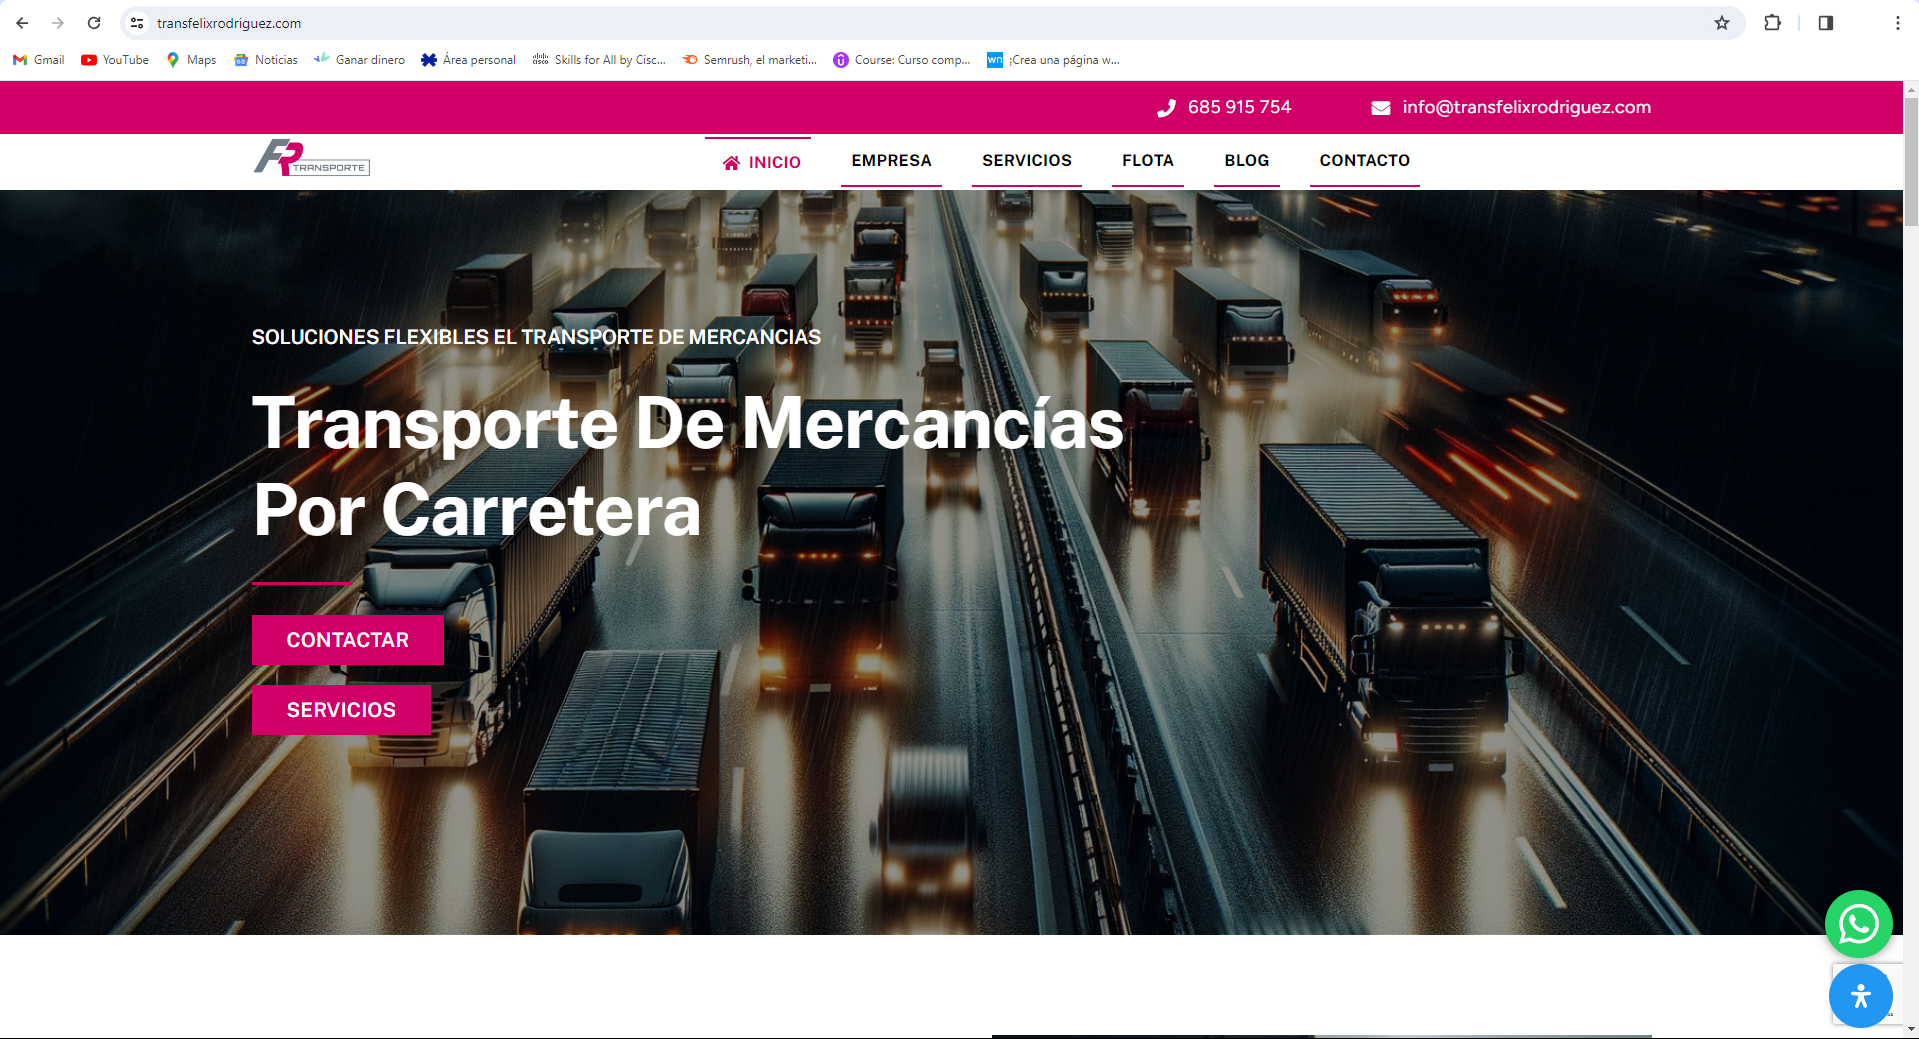Screen dimensions: 1919x1039
Task: Click the SOLUCIONES FLEXIBLES subtitle text
Action: [536, 337]
